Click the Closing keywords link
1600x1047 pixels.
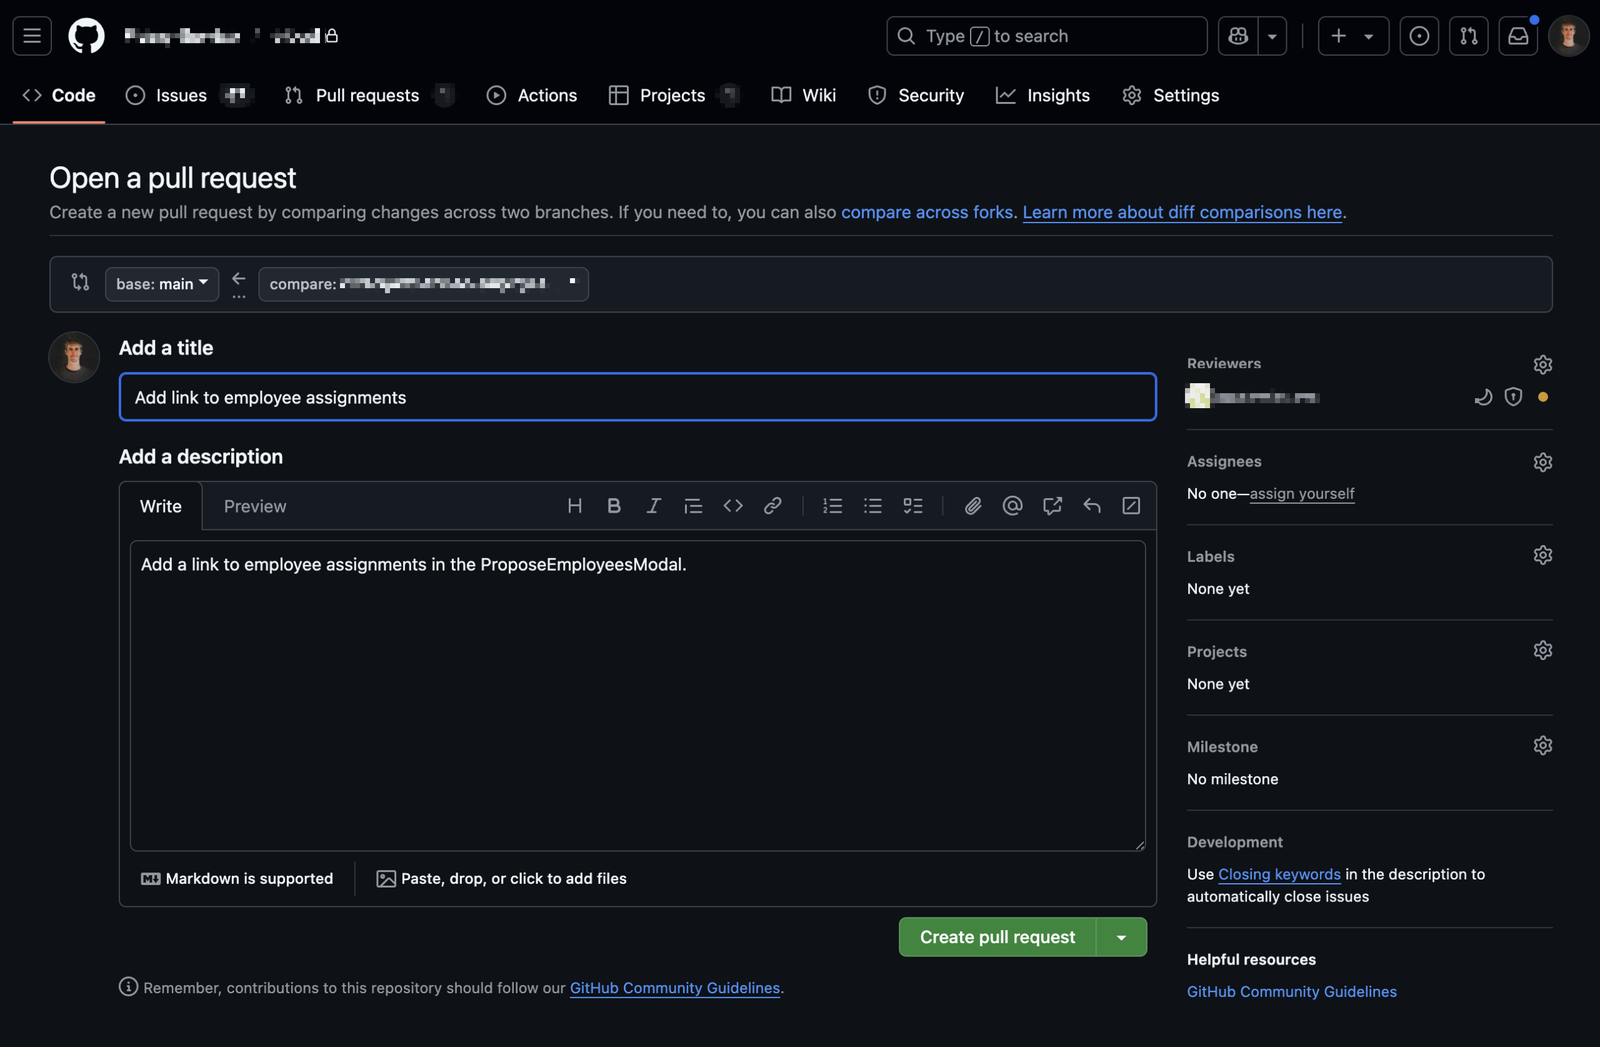click(x=1279, y=874)
